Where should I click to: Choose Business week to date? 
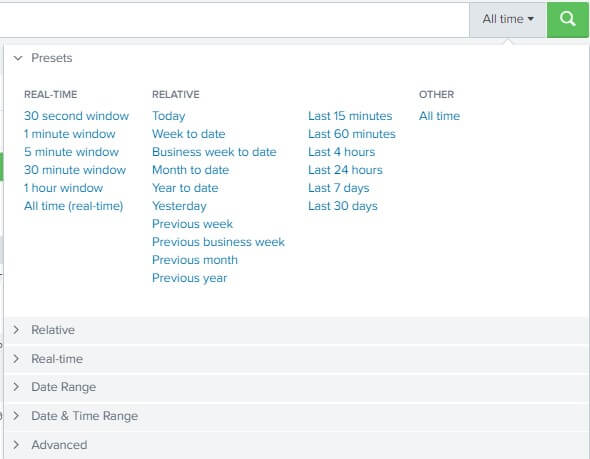point(214,152)
